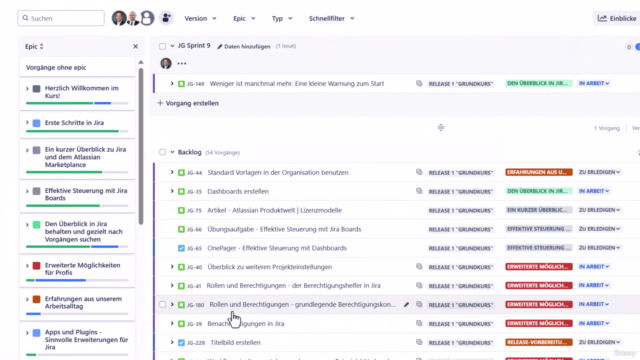
Task: Click the child issues icon of JG-35
Action: (419, 191)
